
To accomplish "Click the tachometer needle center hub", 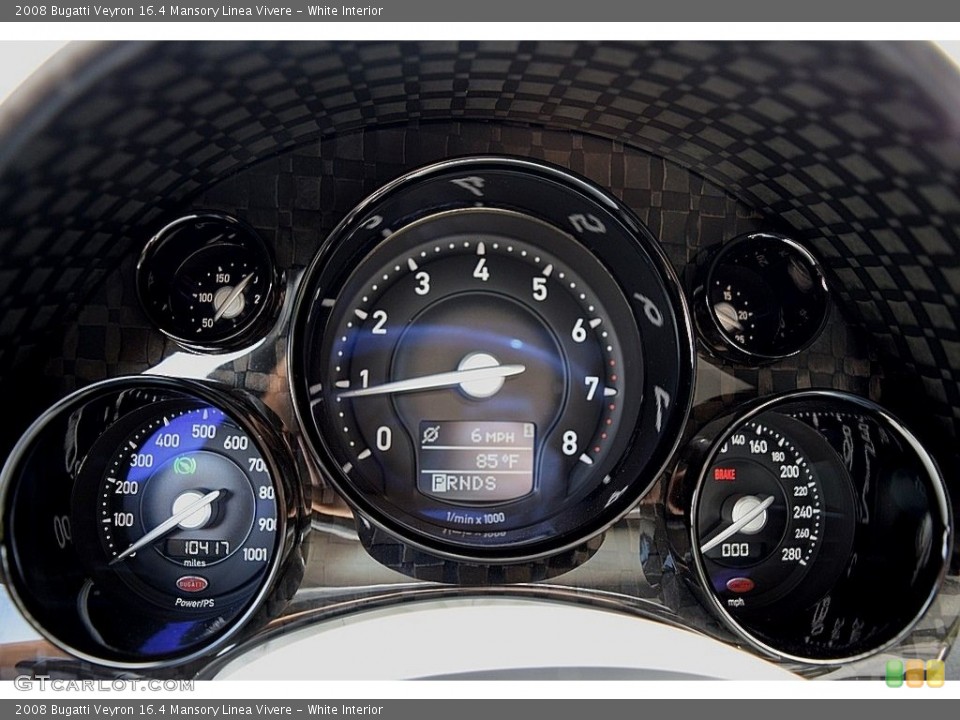I will pos(481,375).
